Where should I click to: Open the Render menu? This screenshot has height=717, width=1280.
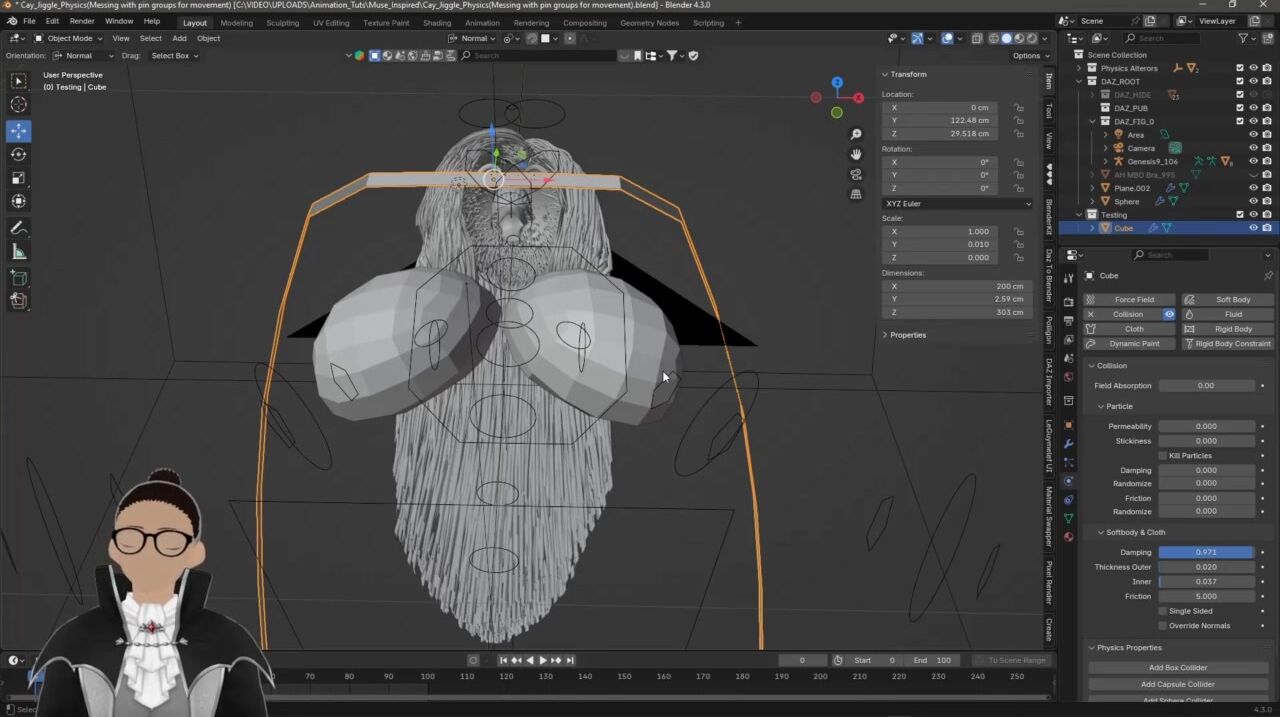click(82, 21)
